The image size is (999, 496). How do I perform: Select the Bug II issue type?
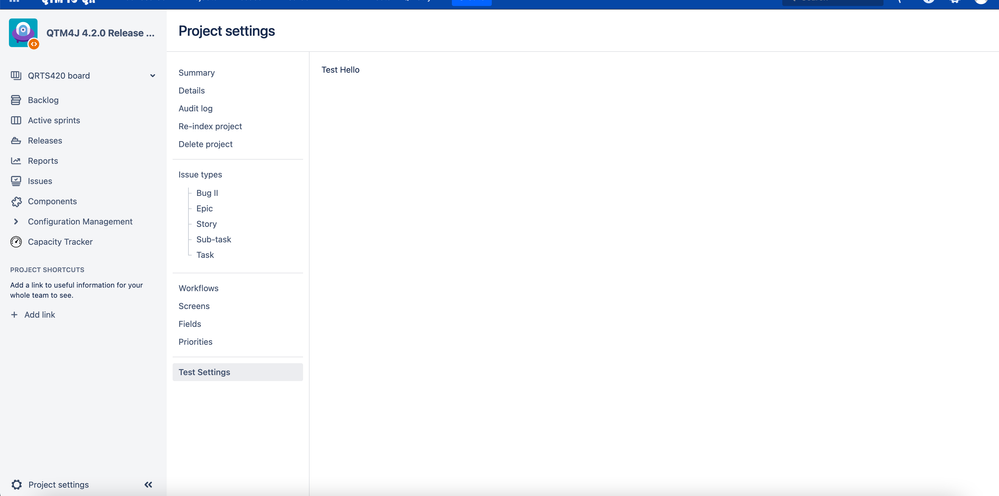pyautogui.click(x=207, y=193)
